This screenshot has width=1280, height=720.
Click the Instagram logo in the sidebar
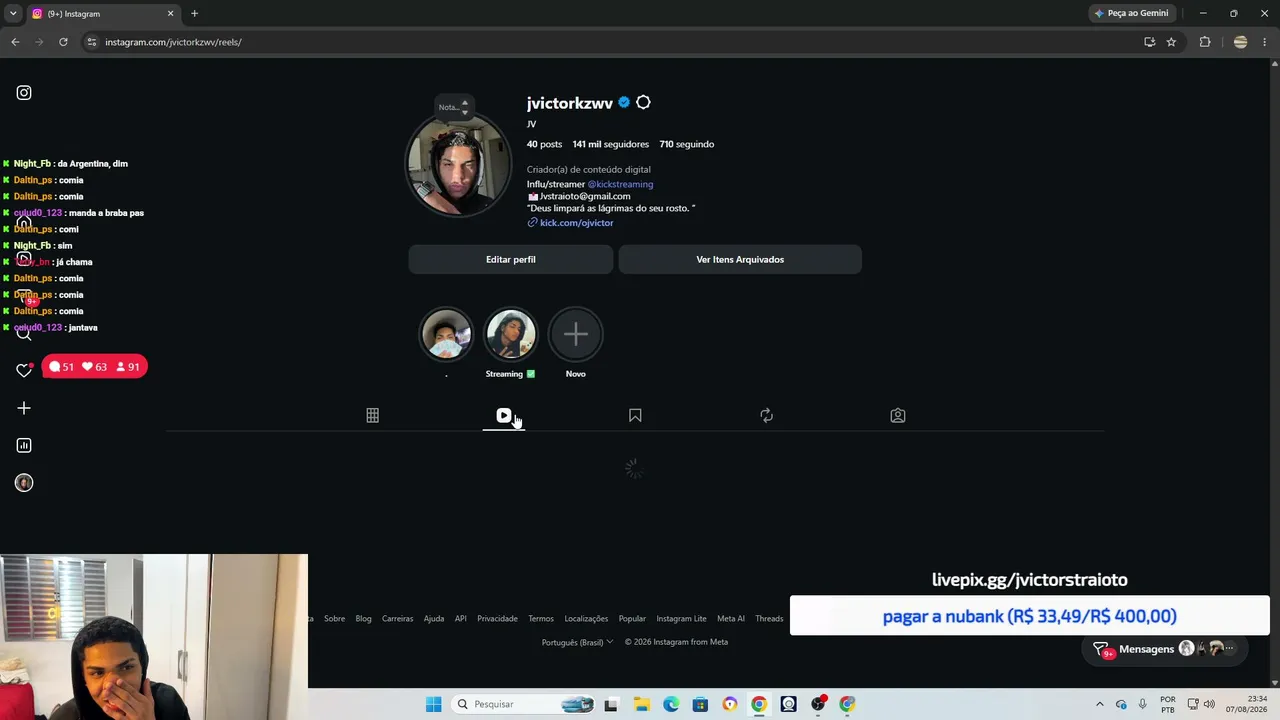[24, 93]
